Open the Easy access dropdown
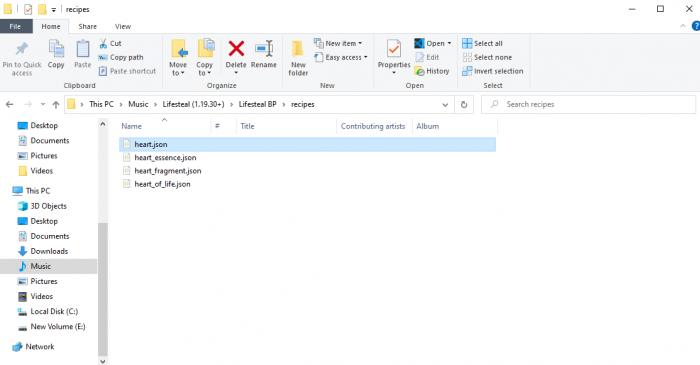700x365 pixels. pyautogui.click(x=341, y=57)
